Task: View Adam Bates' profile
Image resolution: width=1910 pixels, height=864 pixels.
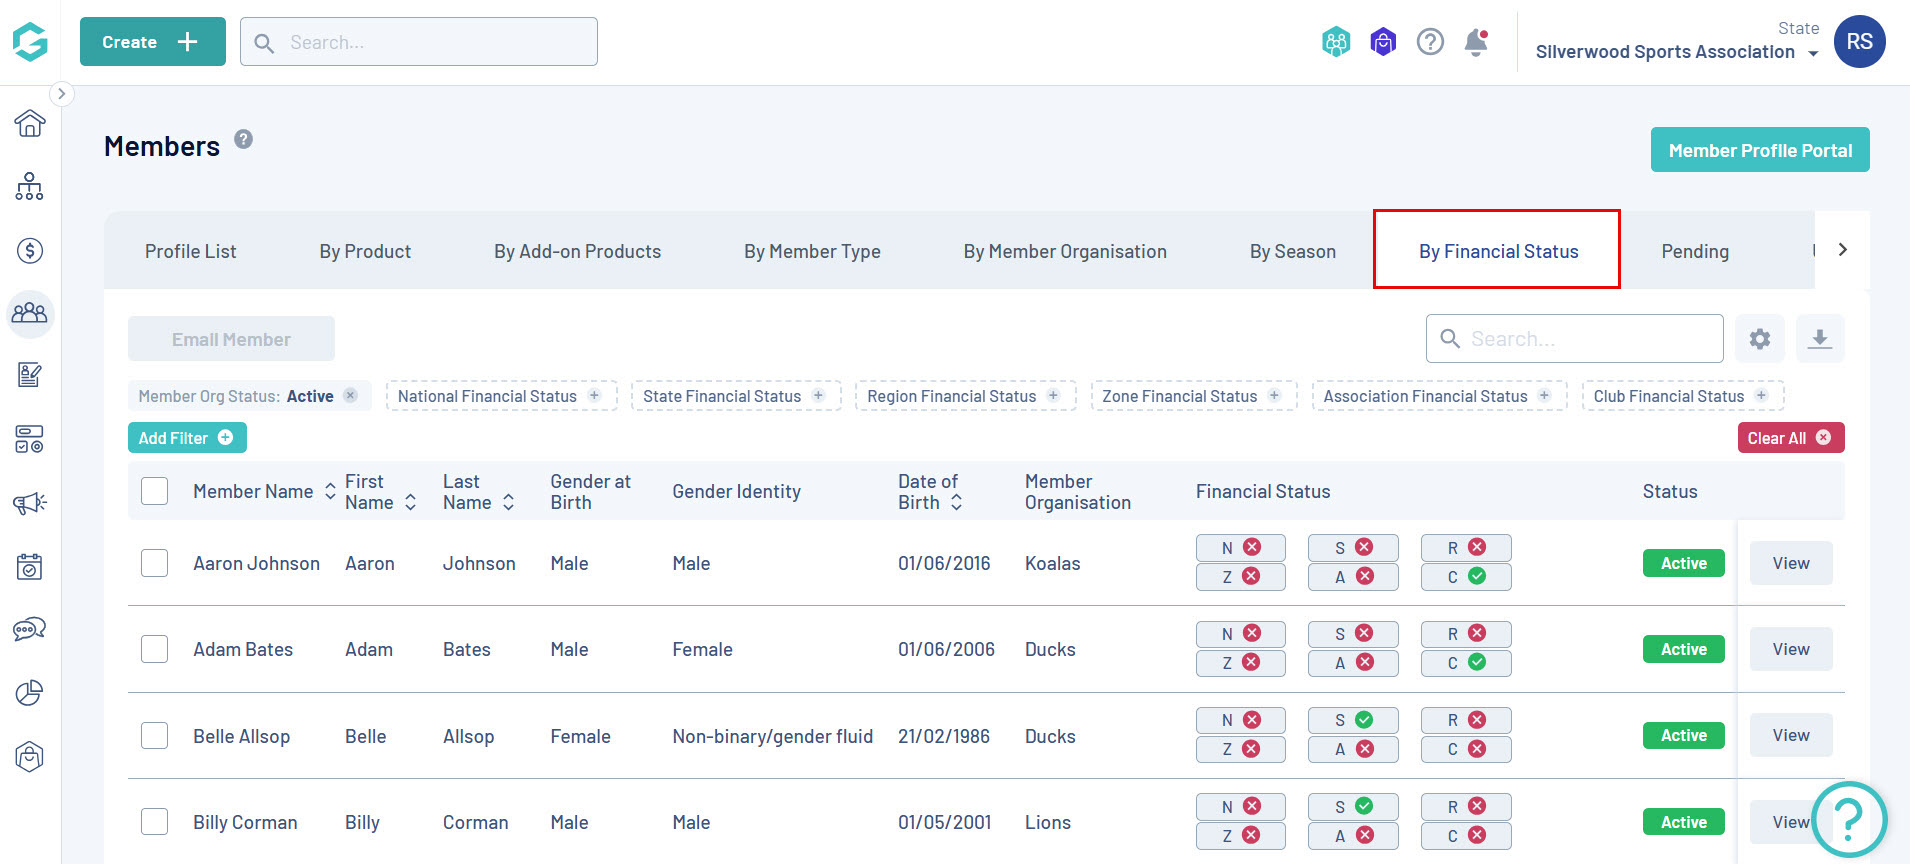Action: point(1791,649)
